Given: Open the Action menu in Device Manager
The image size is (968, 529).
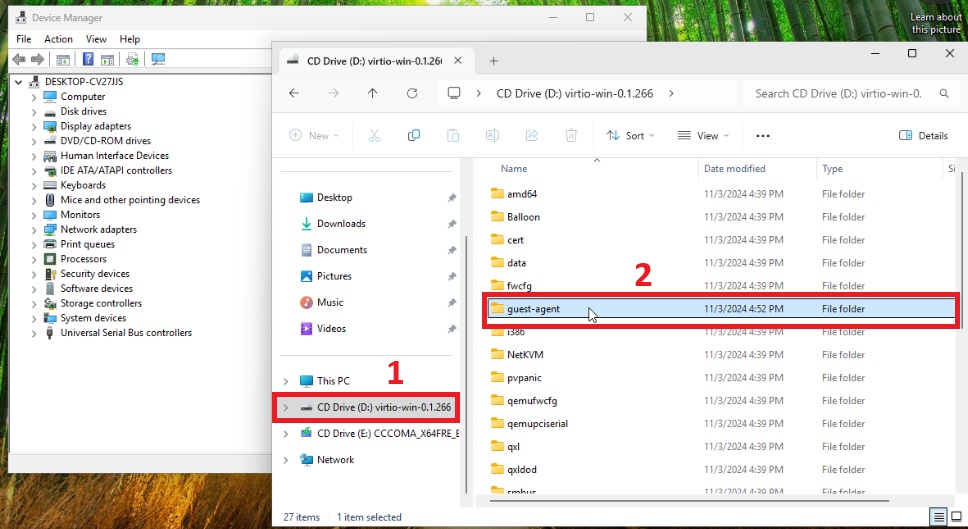Looking at the screenshot, I should (x=58, y=39).
